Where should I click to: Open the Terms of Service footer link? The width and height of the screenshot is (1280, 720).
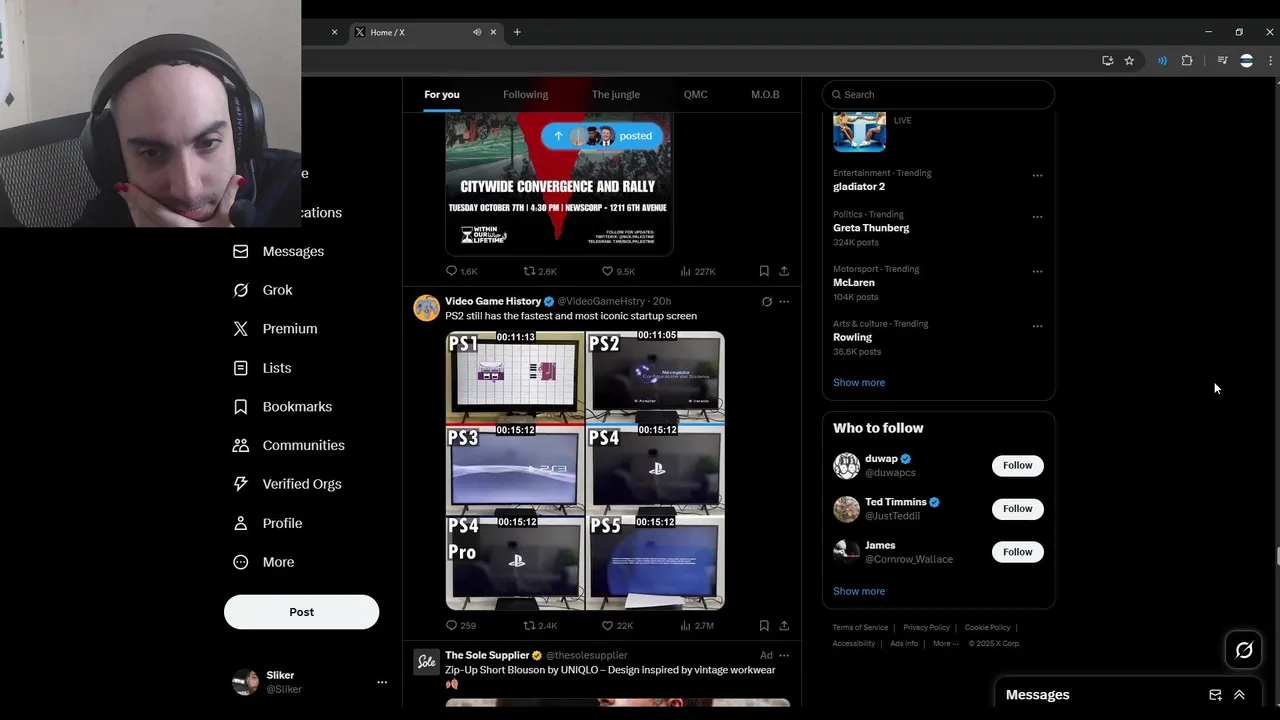860,628
